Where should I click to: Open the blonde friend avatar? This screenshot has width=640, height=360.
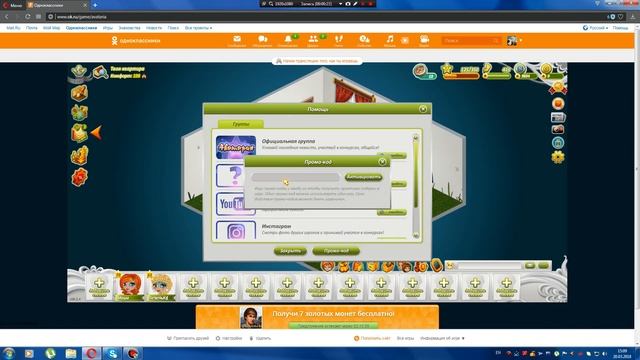click(161, 285)
